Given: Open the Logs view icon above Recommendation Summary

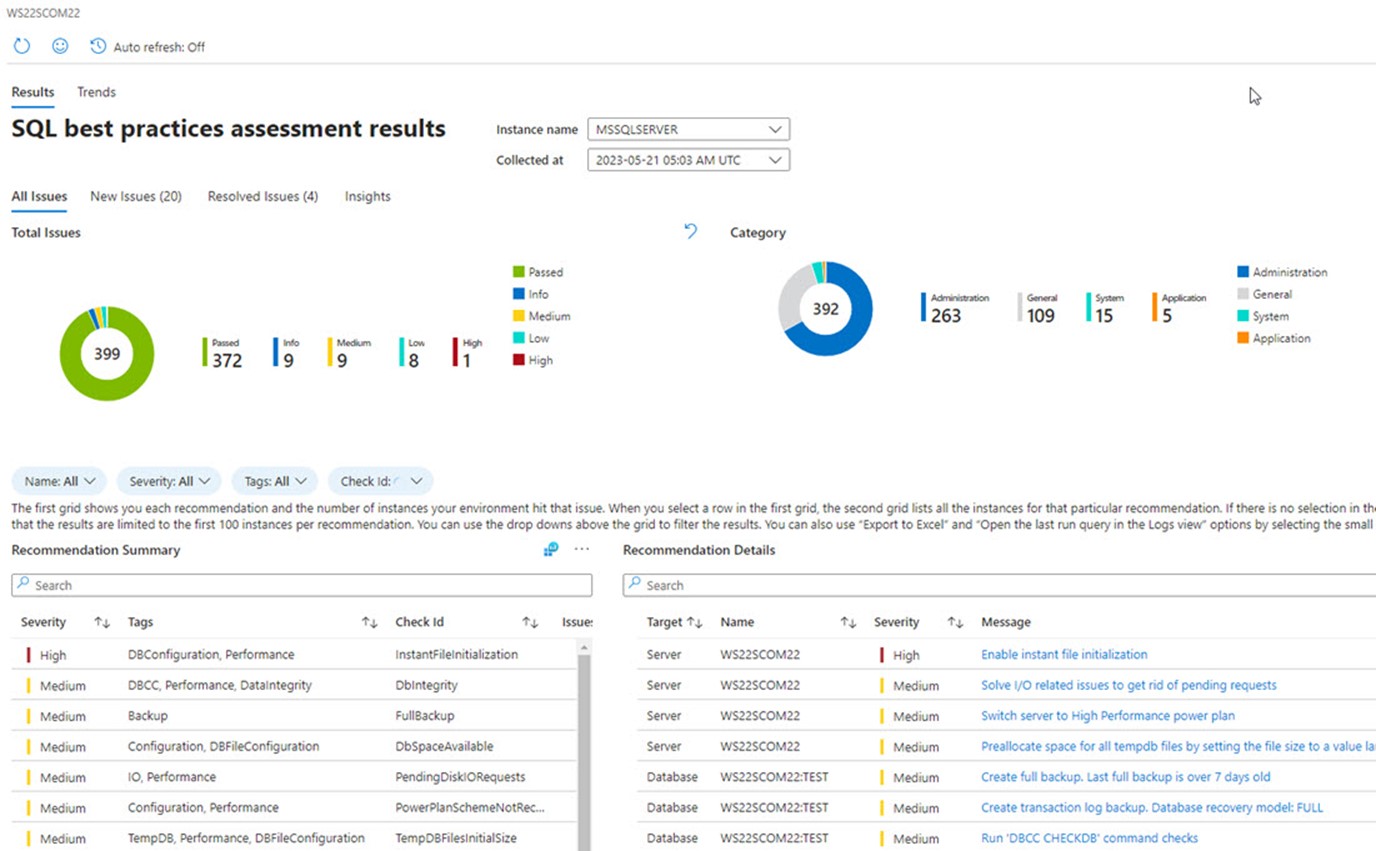Looking at the screenshot, I should (551, 549).
